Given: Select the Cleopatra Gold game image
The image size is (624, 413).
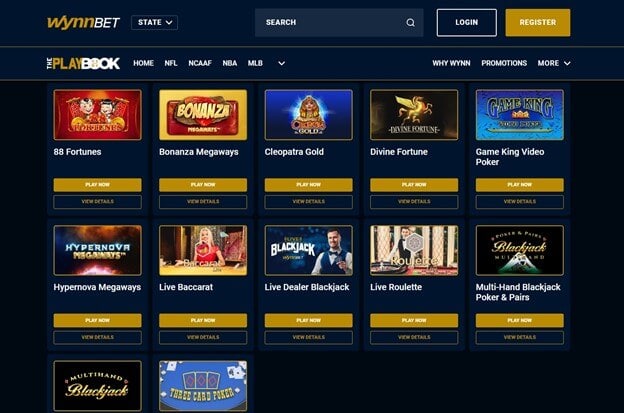Looking at the screenshot, I should (x=308, y=115).
